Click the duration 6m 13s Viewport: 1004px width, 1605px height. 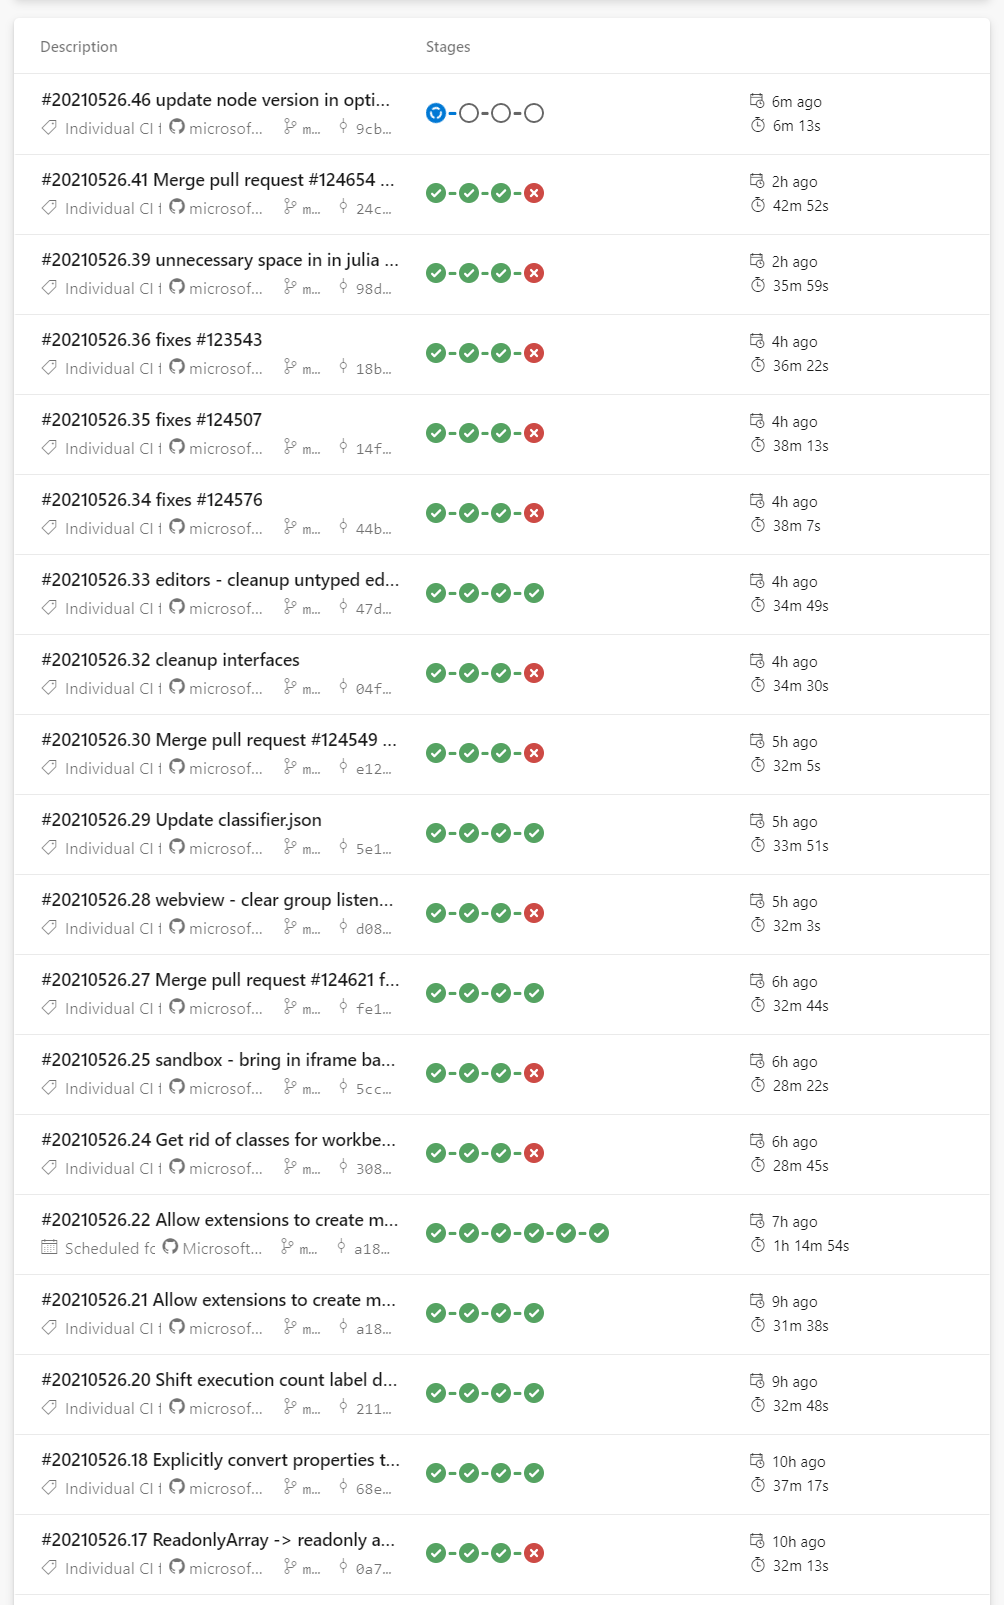click(796, 126)
